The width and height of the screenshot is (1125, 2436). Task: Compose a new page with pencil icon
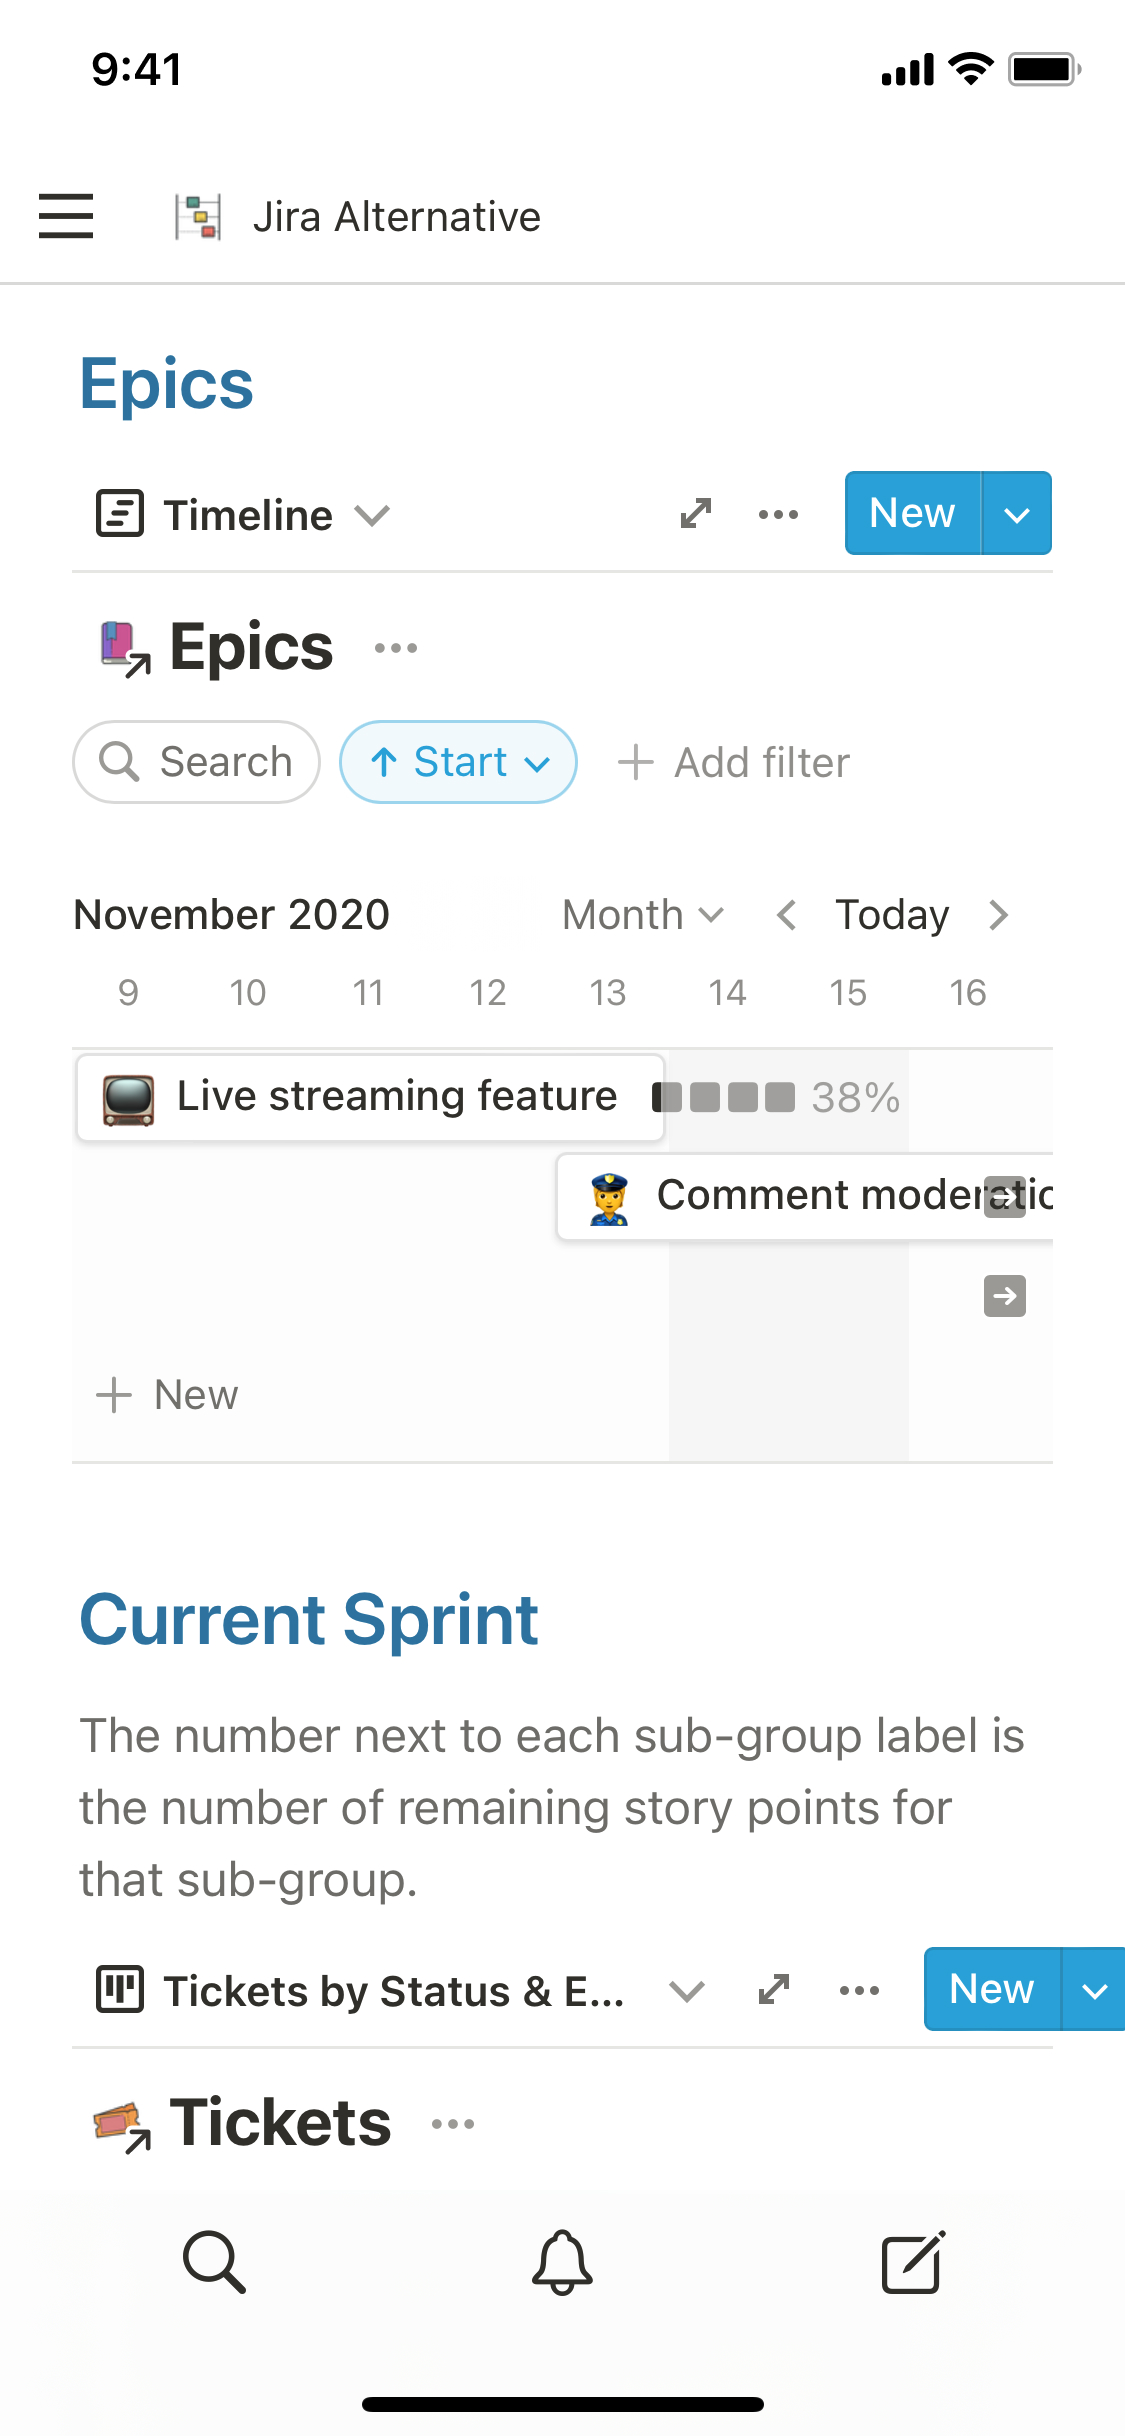(912, 2261)
